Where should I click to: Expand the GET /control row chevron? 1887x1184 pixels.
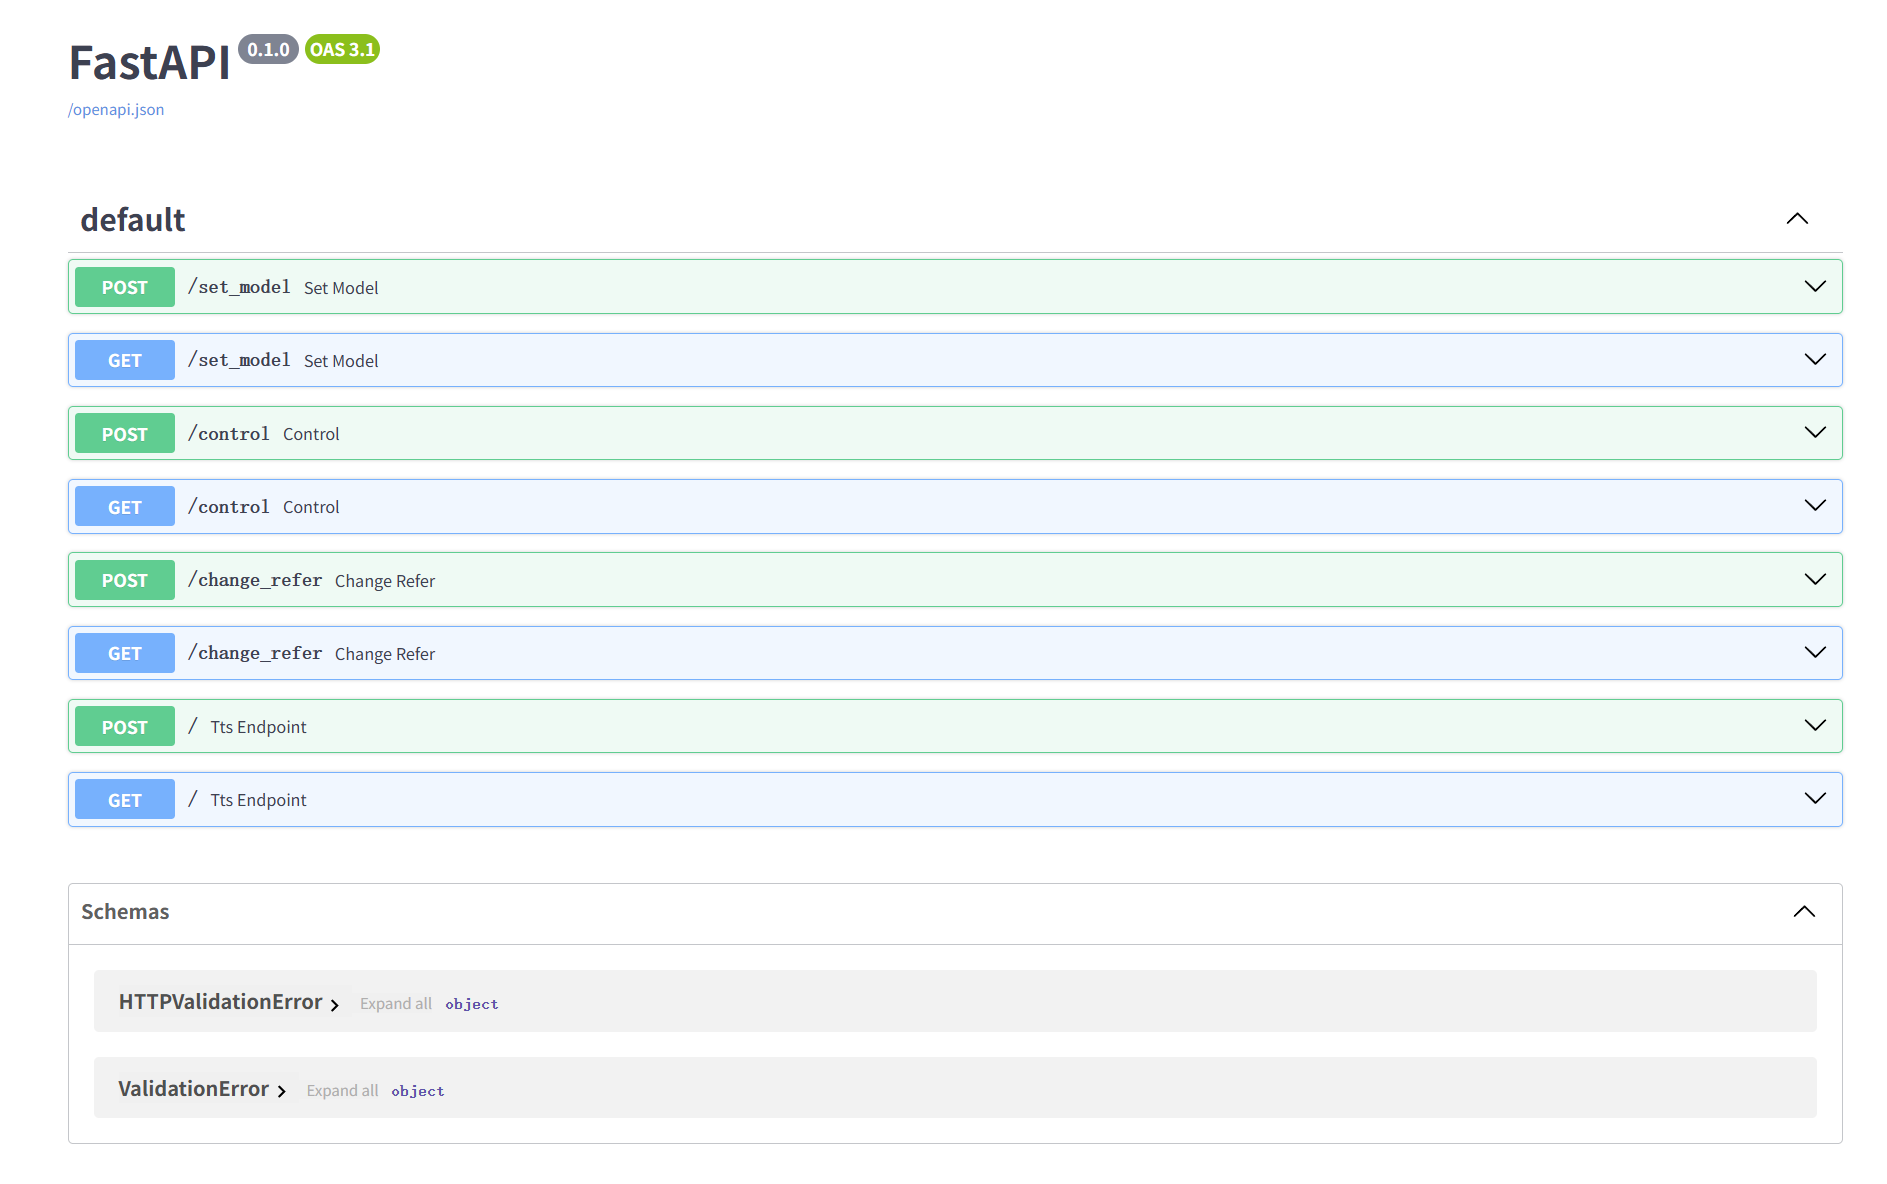pyautogui.click(x=1815, y=505)
